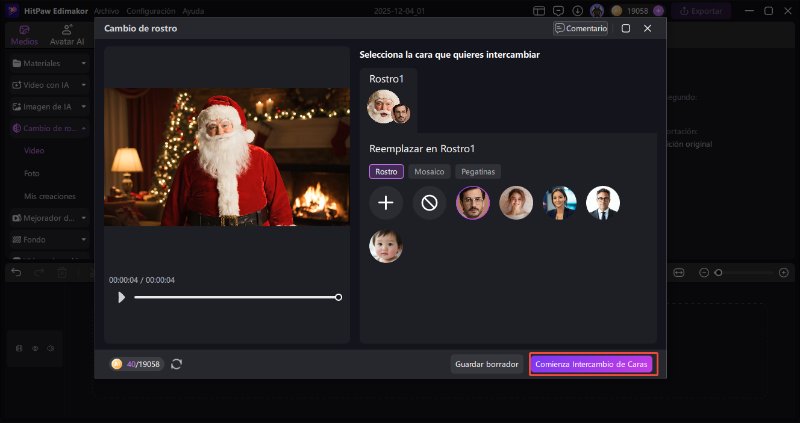Click the timeline zoom-in plus icon

784,273
